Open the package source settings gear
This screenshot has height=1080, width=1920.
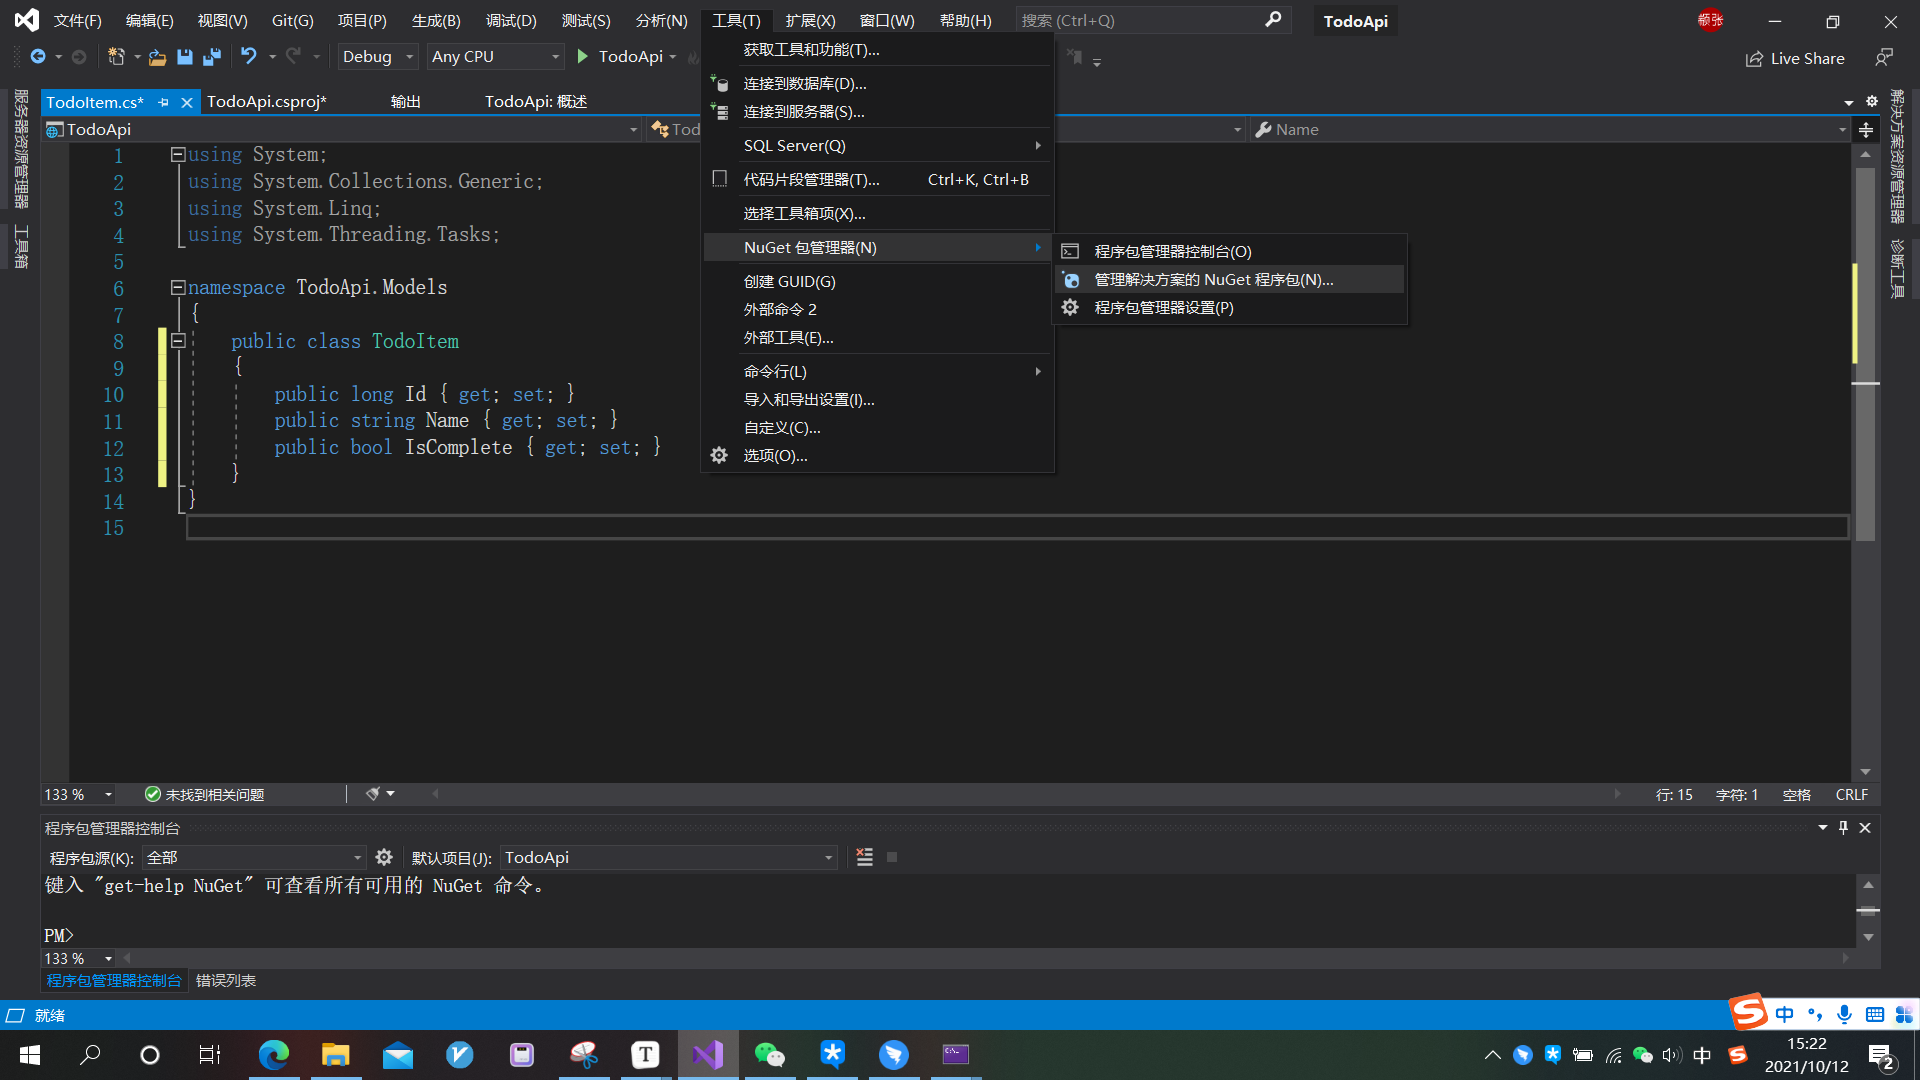click(384, 857)
